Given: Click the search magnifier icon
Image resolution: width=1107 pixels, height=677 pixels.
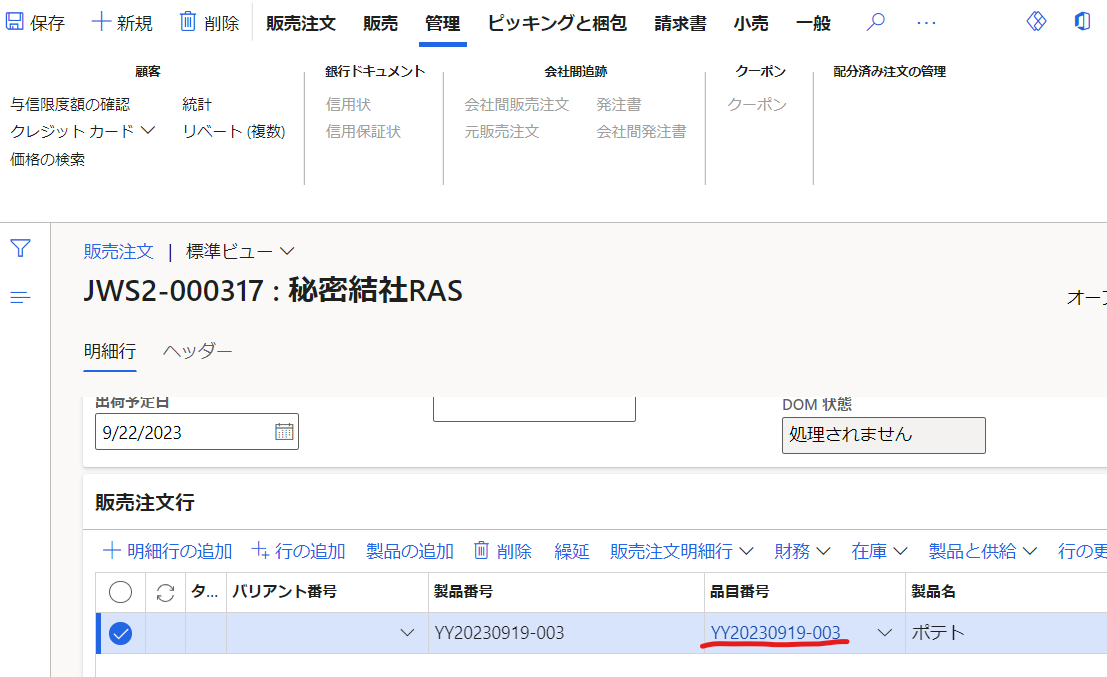Looking at the screenshot, I should pos(875,22).
